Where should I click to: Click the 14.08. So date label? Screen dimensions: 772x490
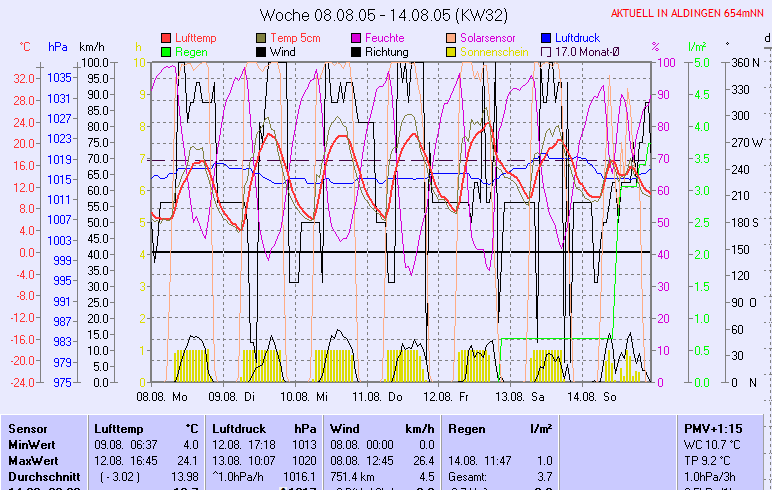pos(590,397)
